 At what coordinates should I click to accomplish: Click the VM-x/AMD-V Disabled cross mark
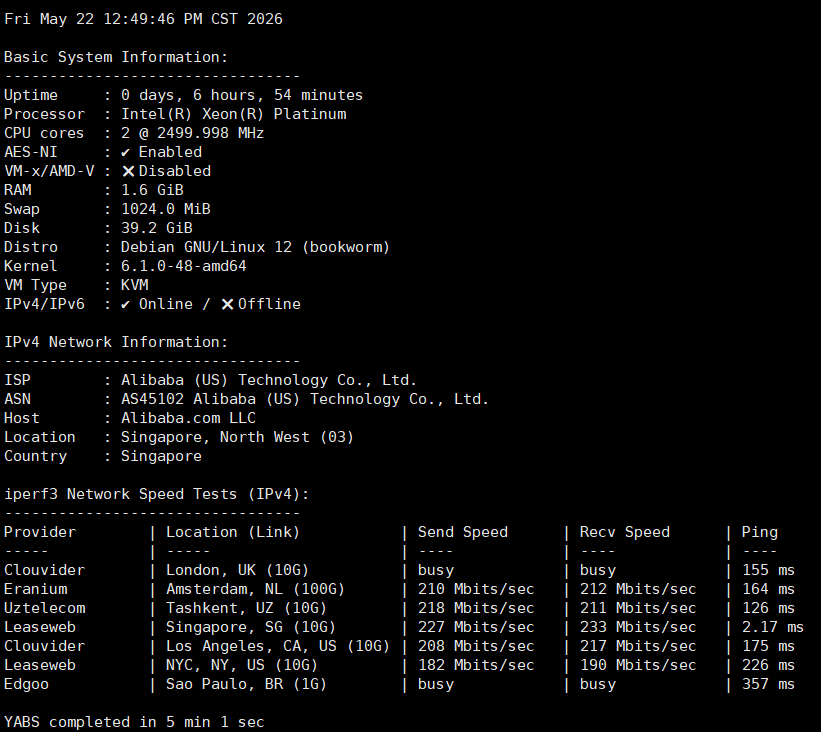(128, 171)
